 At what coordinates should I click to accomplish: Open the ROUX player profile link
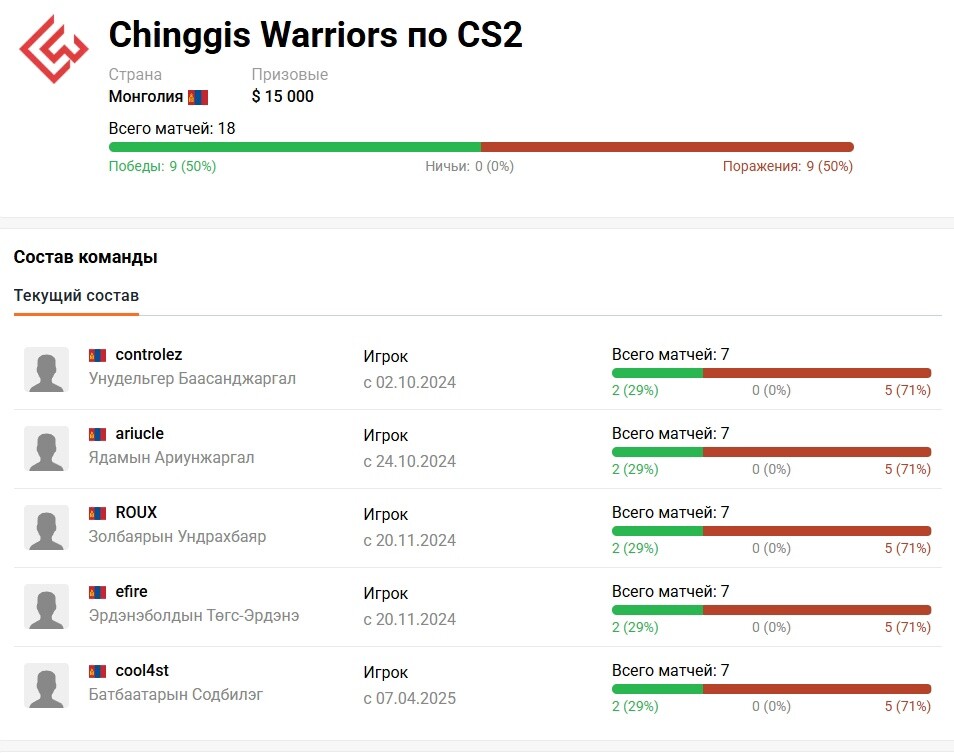[x=137, y=513]
